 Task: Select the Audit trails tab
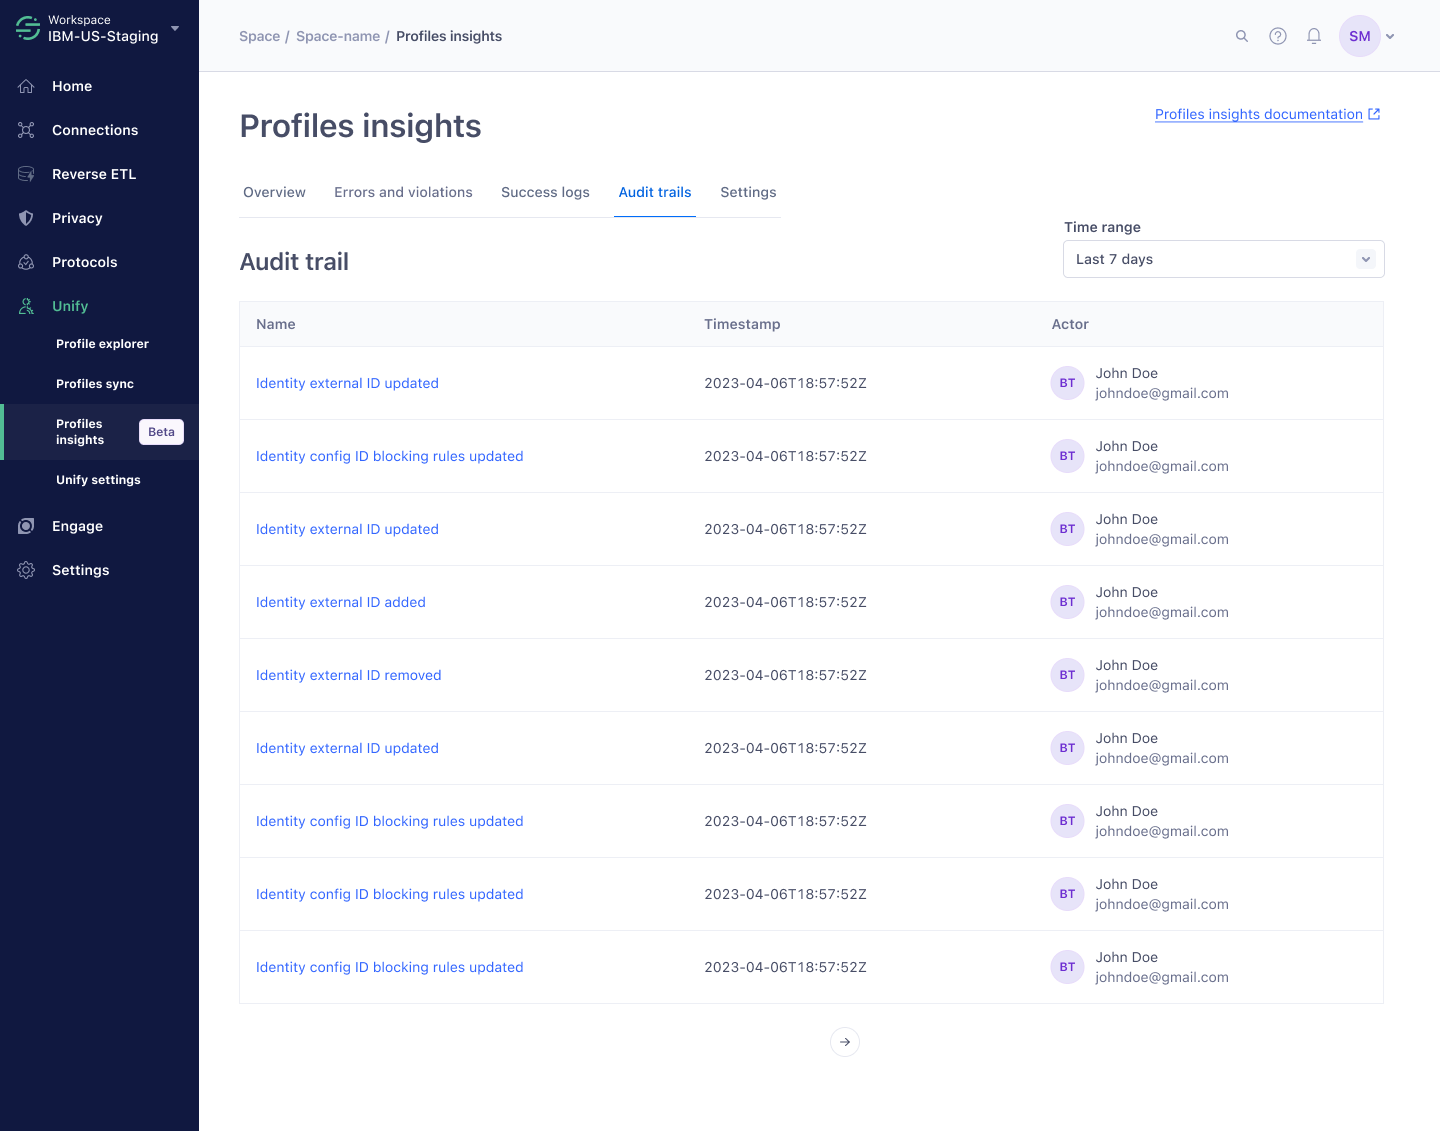tap(655, 192)
